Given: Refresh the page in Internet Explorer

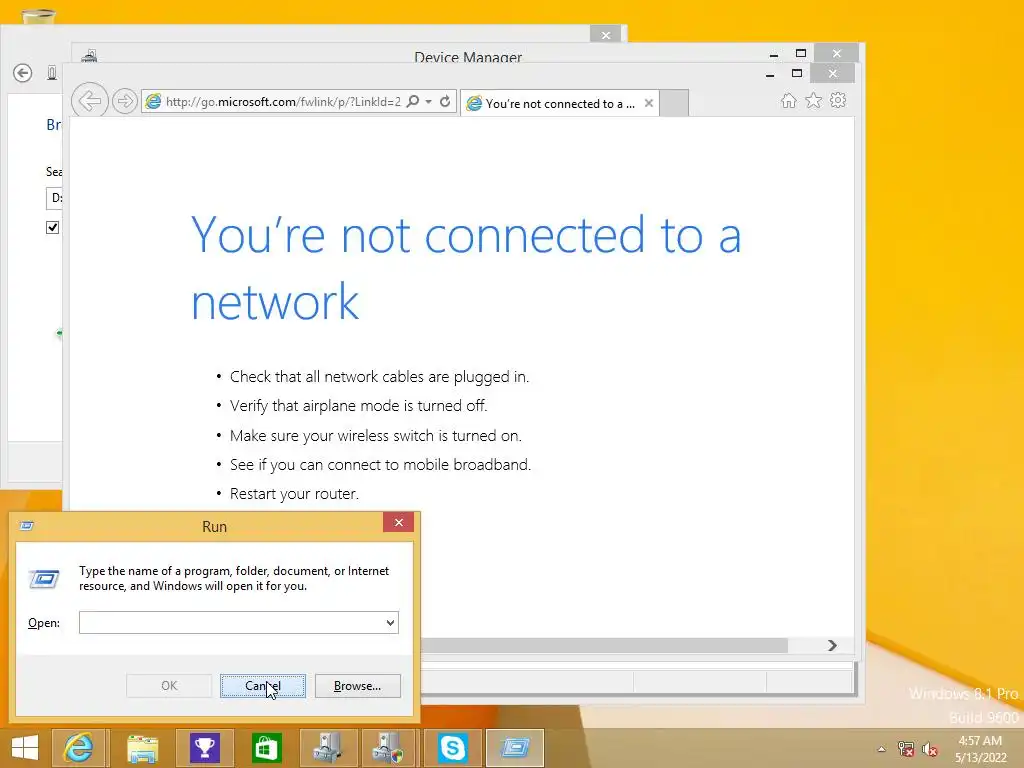Looking at the screenshot, I should [x=445, y=102].
